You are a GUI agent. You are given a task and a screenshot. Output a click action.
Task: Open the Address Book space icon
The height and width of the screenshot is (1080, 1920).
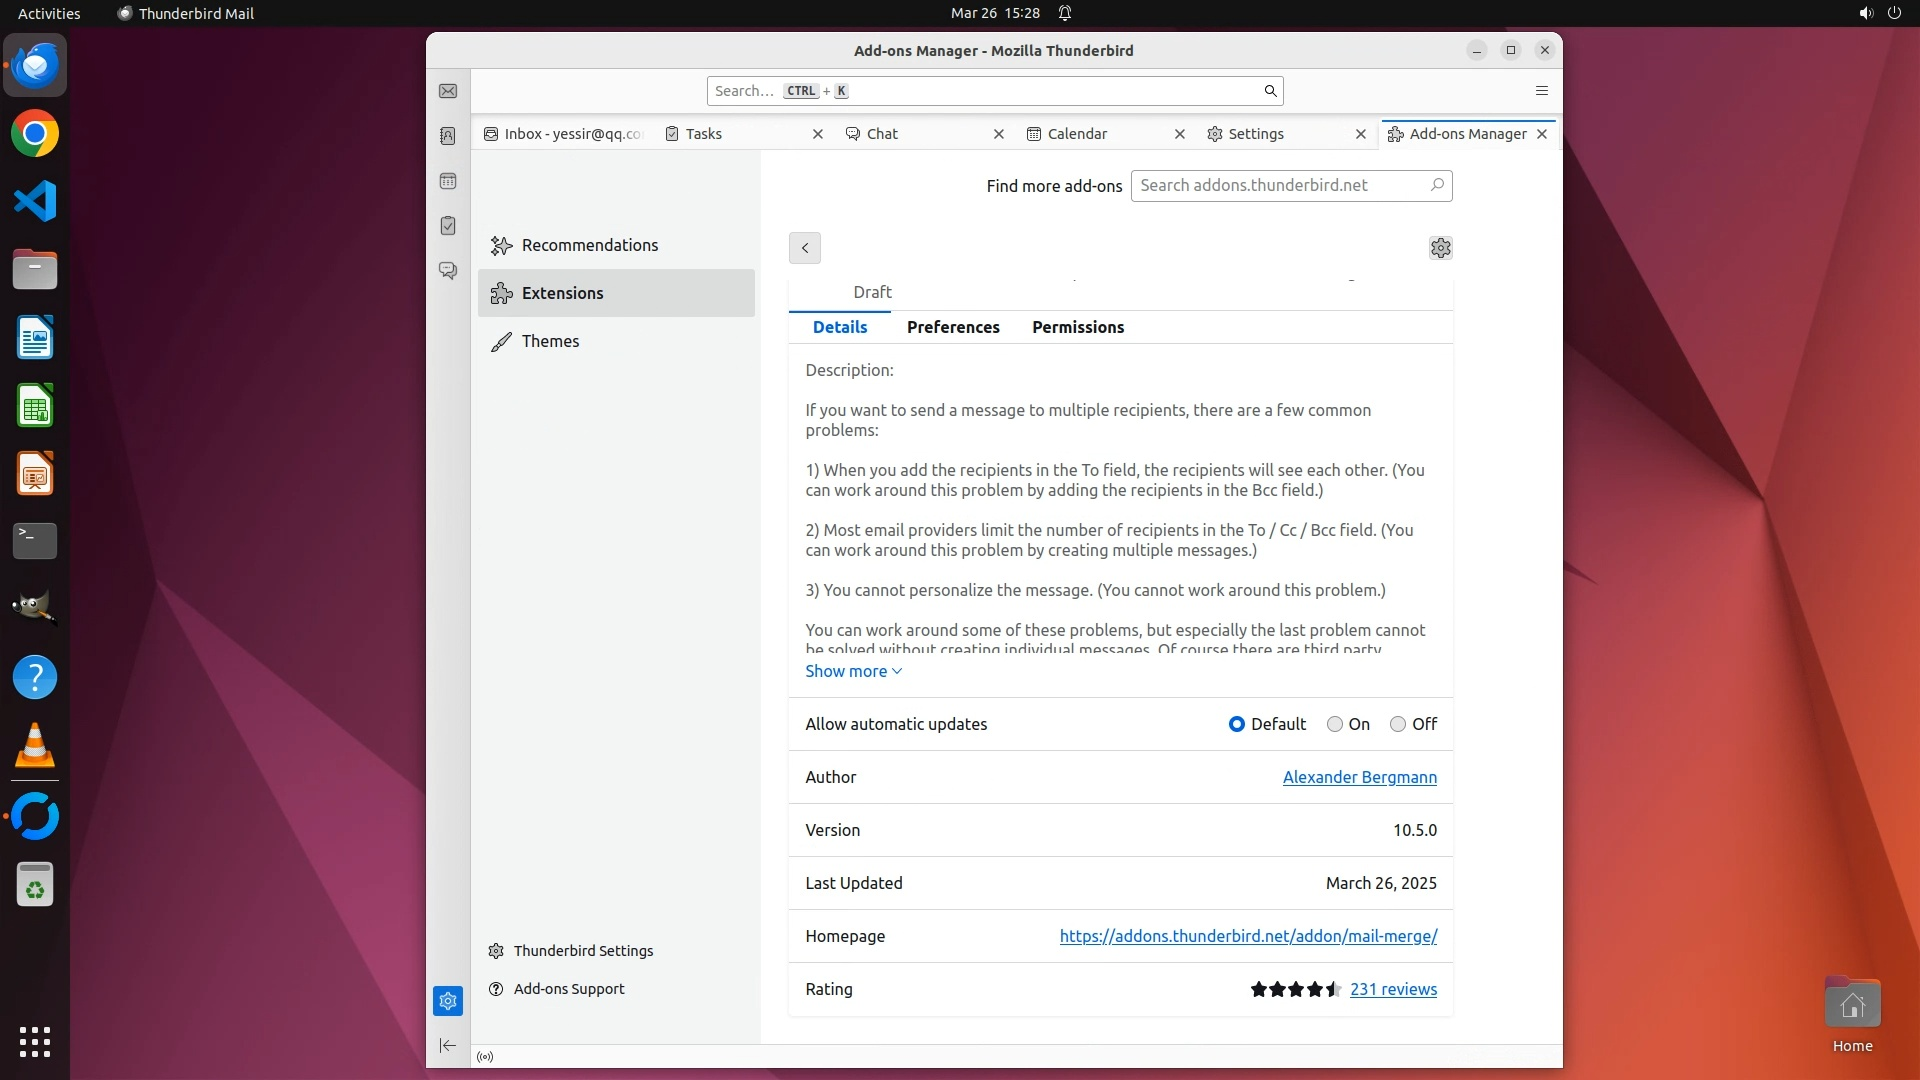(x=448, y=136)
